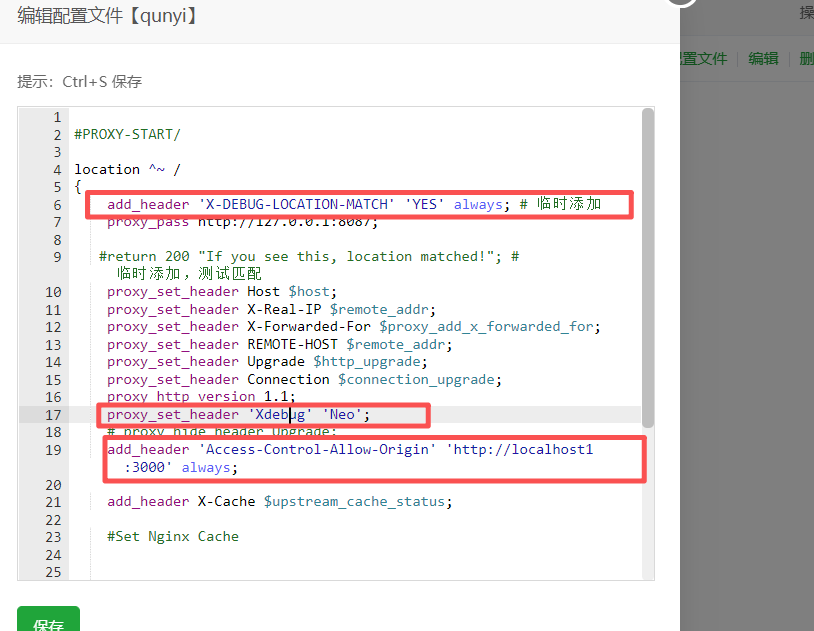Click the green 保存 save button
The width and height of the screenshot is (814, 631).
coord(48,620)
